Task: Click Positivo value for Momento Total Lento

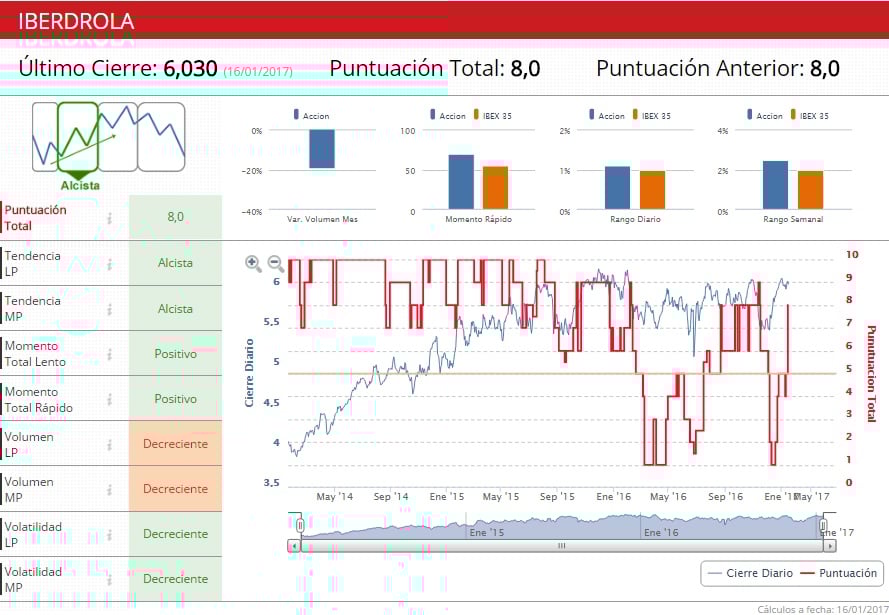Action: tap(175, 354)
